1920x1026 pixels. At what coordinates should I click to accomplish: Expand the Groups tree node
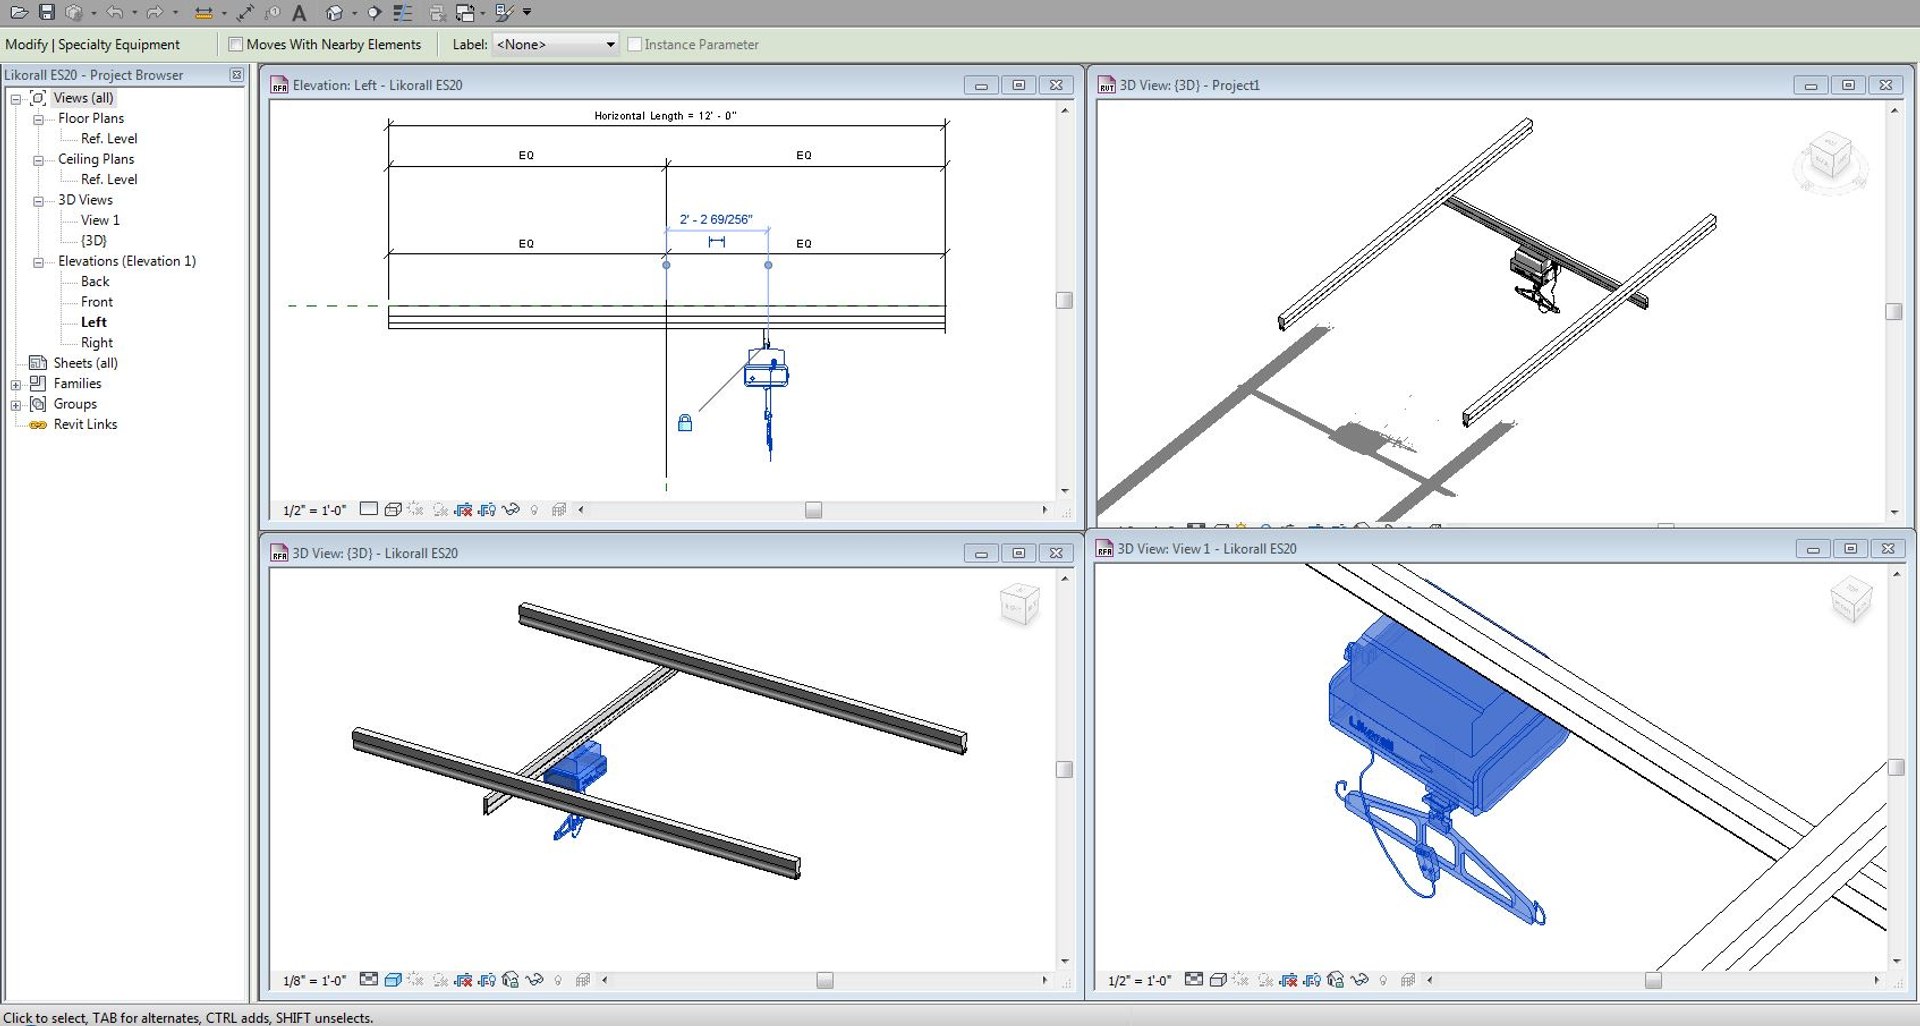click(16, 405)
